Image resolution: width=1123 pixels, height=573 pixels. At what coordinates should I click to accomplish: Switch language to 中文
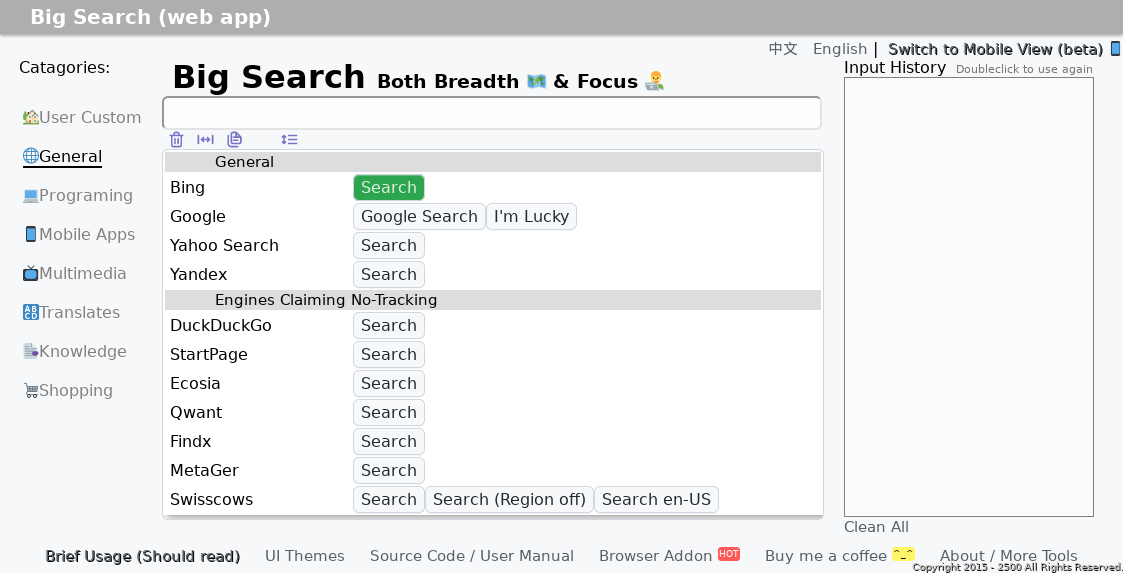tap(783, 49)
